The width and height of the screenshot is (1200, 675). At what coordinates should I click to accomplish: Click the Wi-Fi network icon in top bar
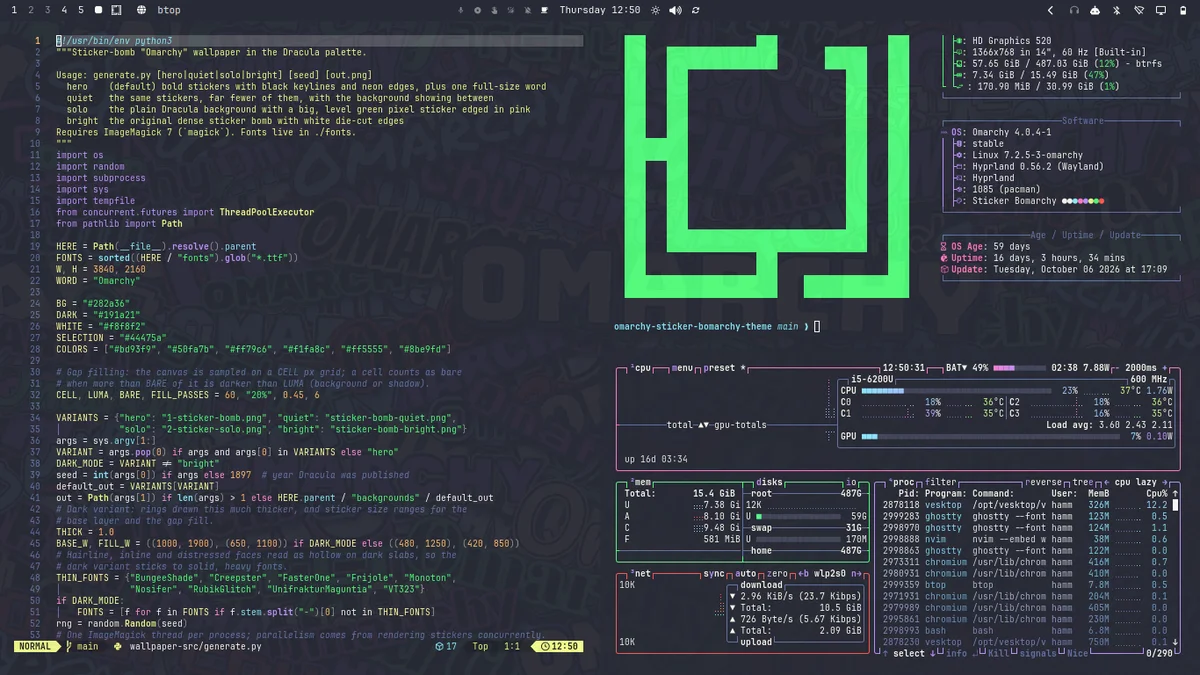pyautogui.click(x=1139, y=10)
